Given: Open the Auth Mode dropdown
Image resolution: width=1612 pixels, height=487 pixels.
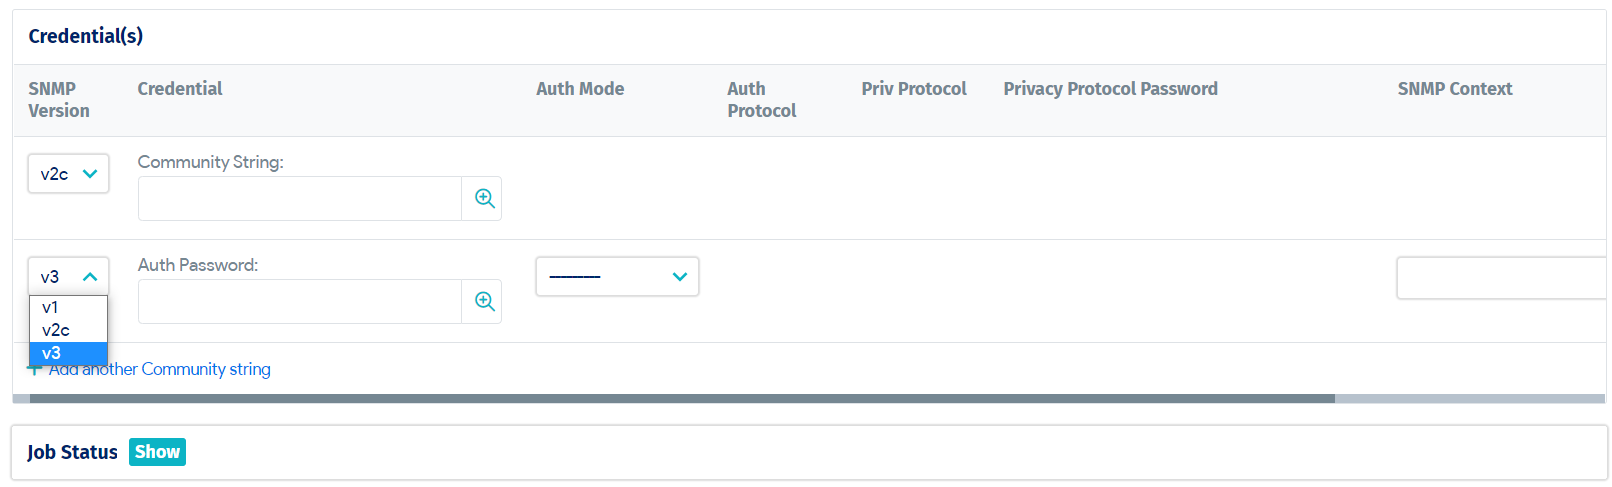Looking at the screenshot, I should (617, 277).
